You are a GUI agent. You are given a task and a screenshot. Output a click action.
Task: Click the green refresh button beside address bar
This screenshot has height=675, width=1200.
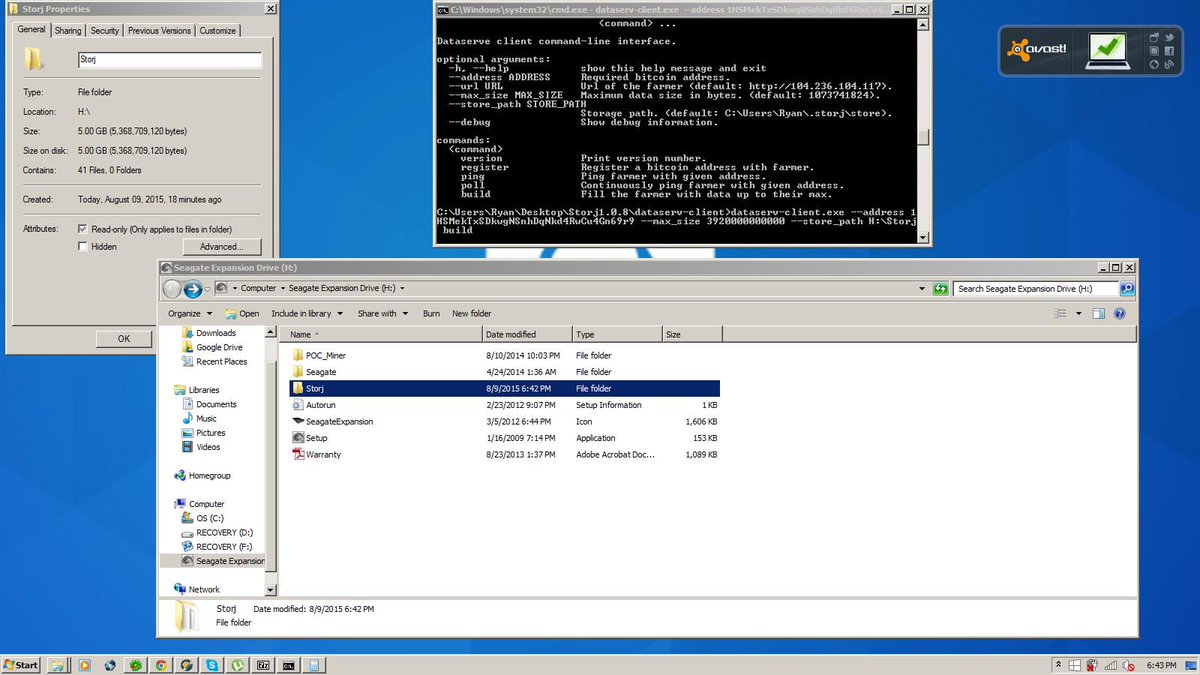[x=940, y=289]
